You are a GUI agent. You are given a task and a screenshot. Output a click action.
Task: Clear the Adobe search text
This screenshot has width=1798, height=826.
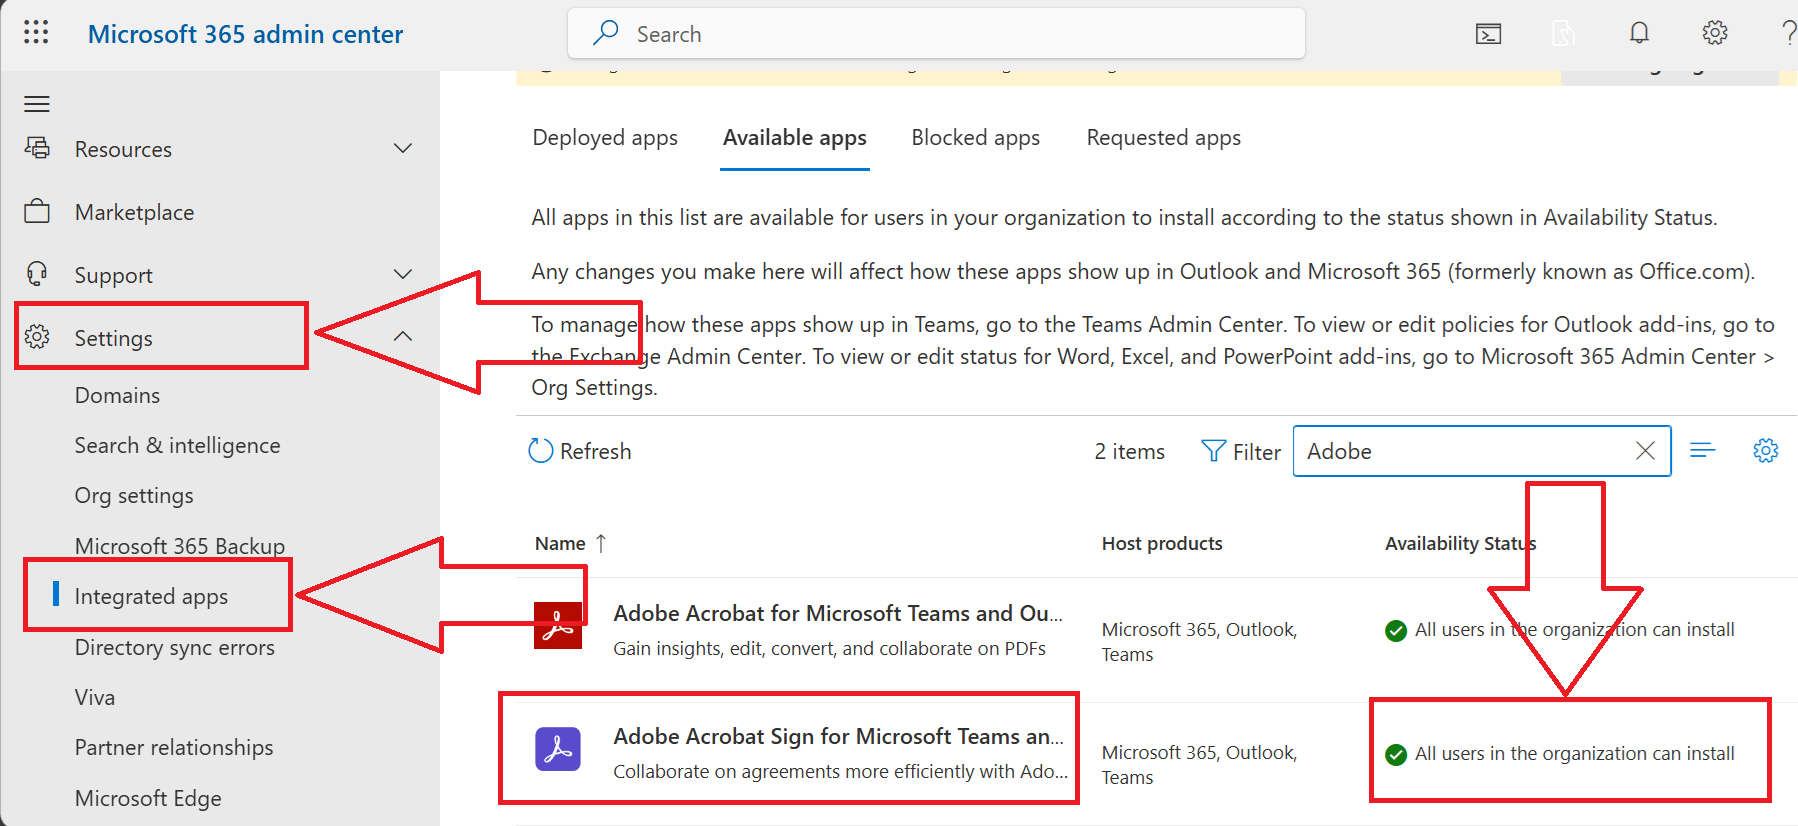click(1645, 451)
